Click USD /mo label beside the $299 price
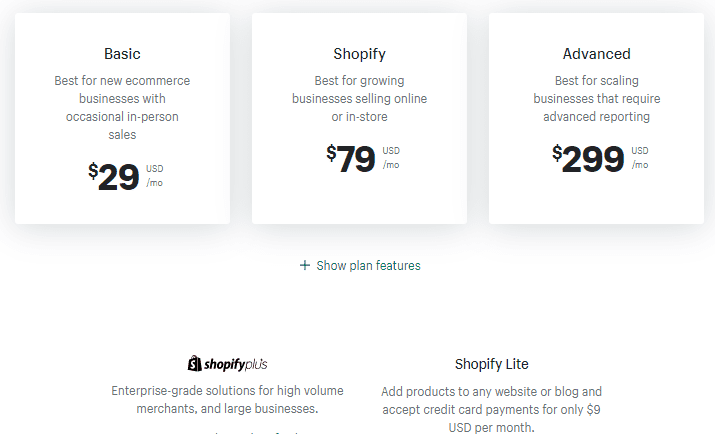 [640, 158]
